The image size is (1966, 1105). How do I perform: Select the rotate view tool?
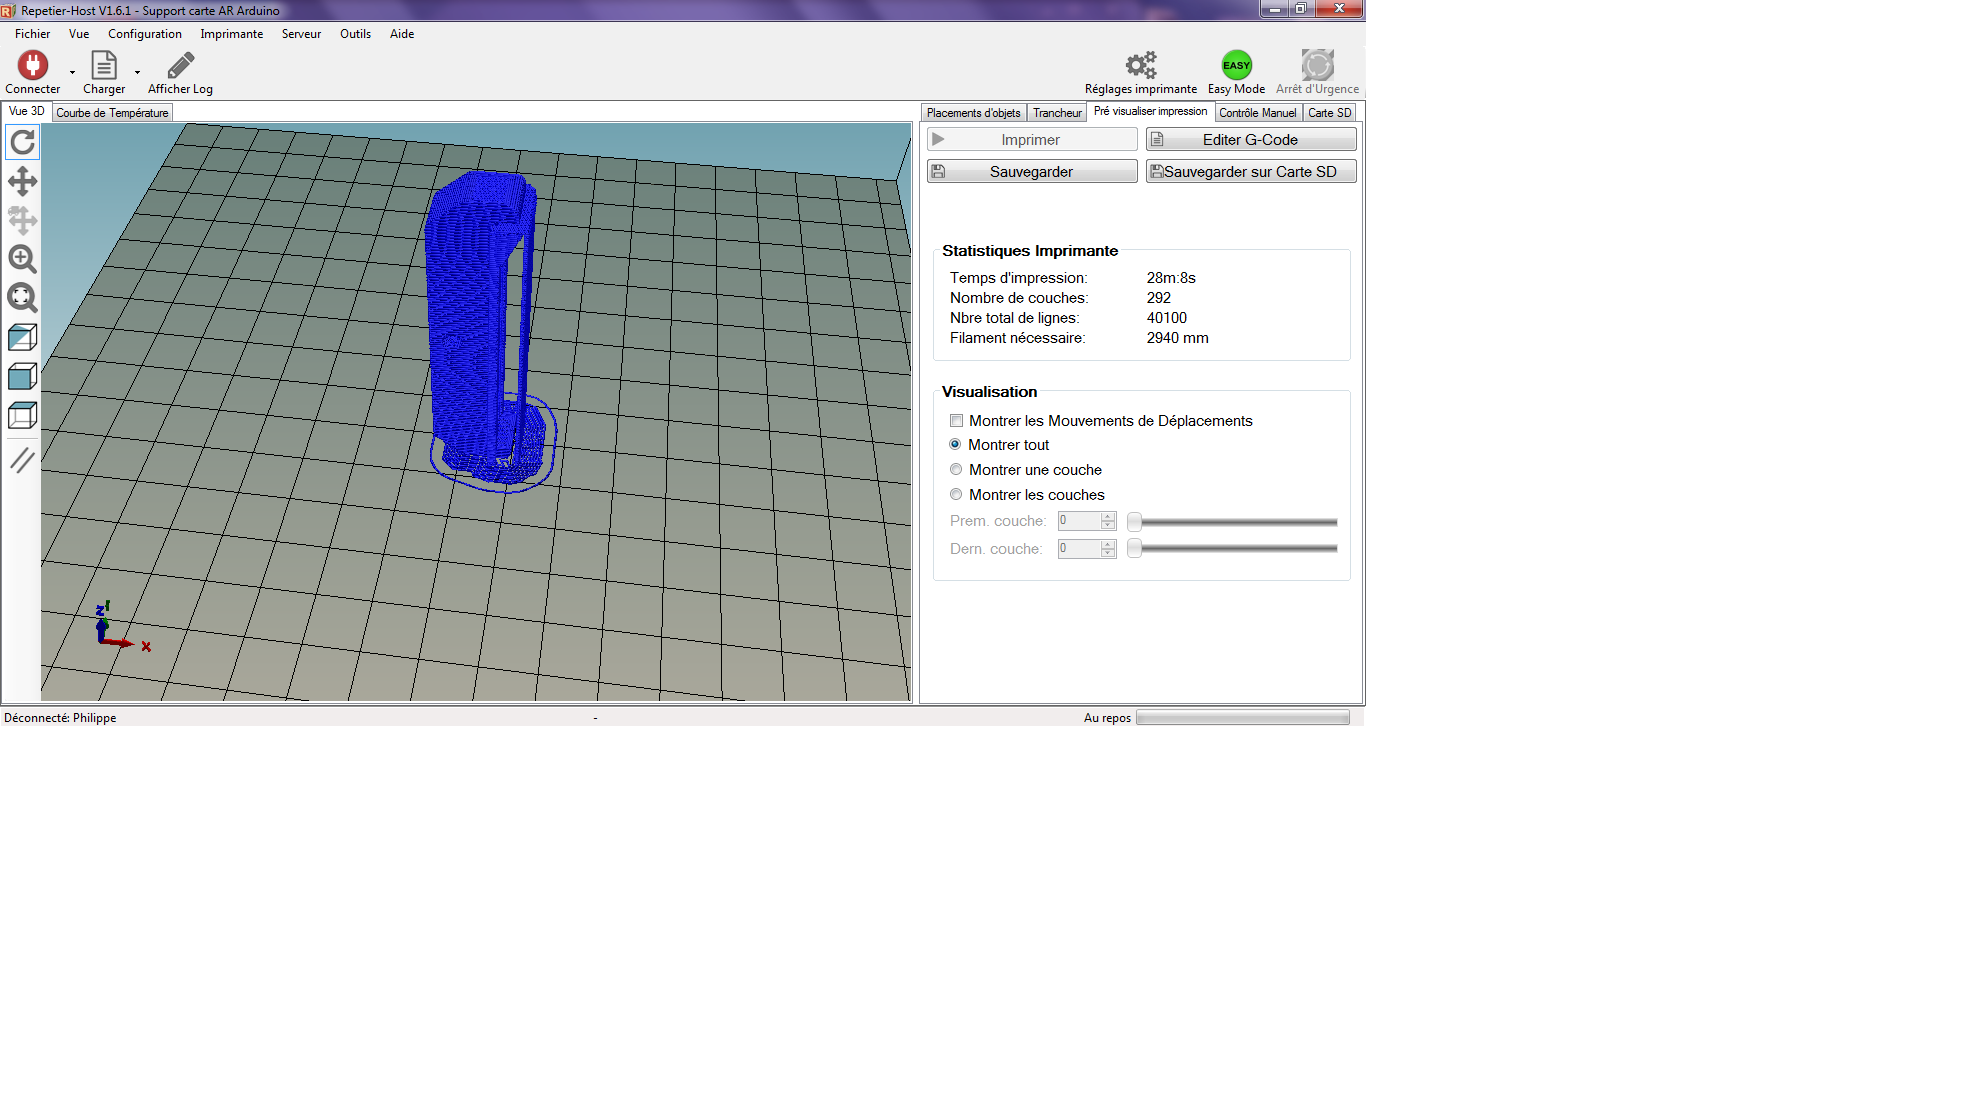(22, 142)
